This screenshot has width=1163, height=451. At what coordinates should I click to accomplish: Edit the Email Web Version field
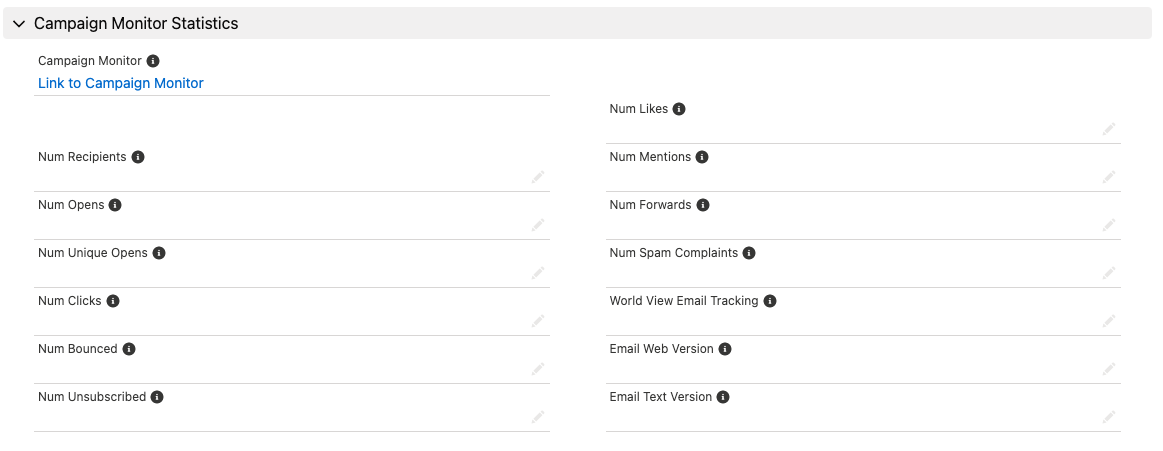[x=1109, y=369]
